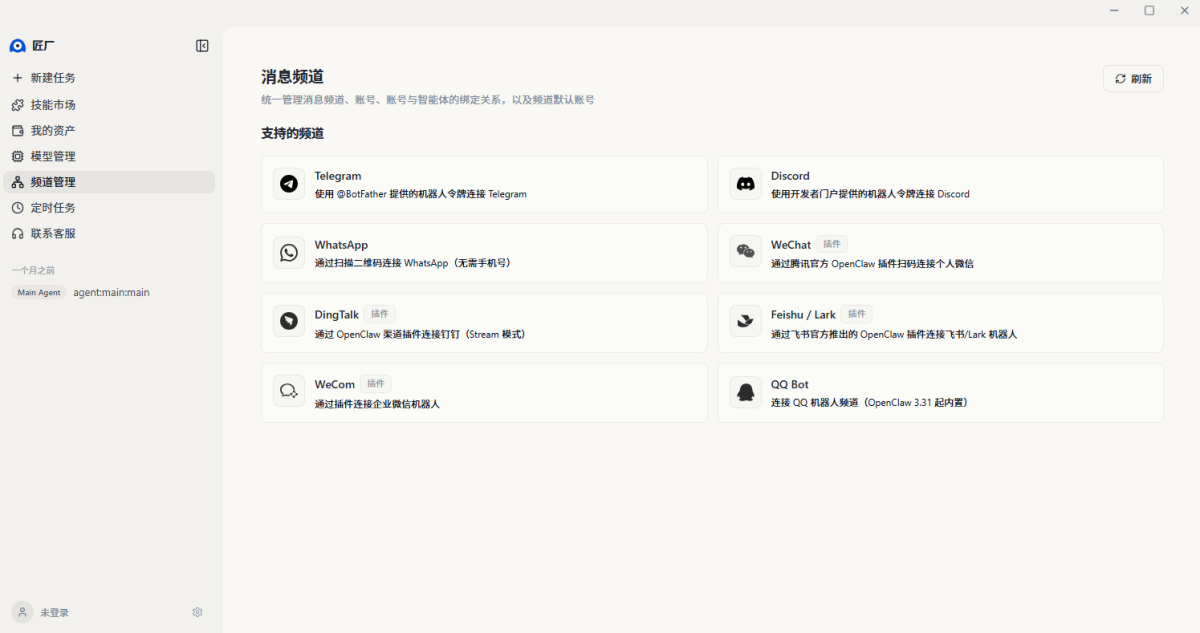Viewport: 1200px width, 633px height.
Task: Click the WhatsApp channel icon
Action: [289, 253]
